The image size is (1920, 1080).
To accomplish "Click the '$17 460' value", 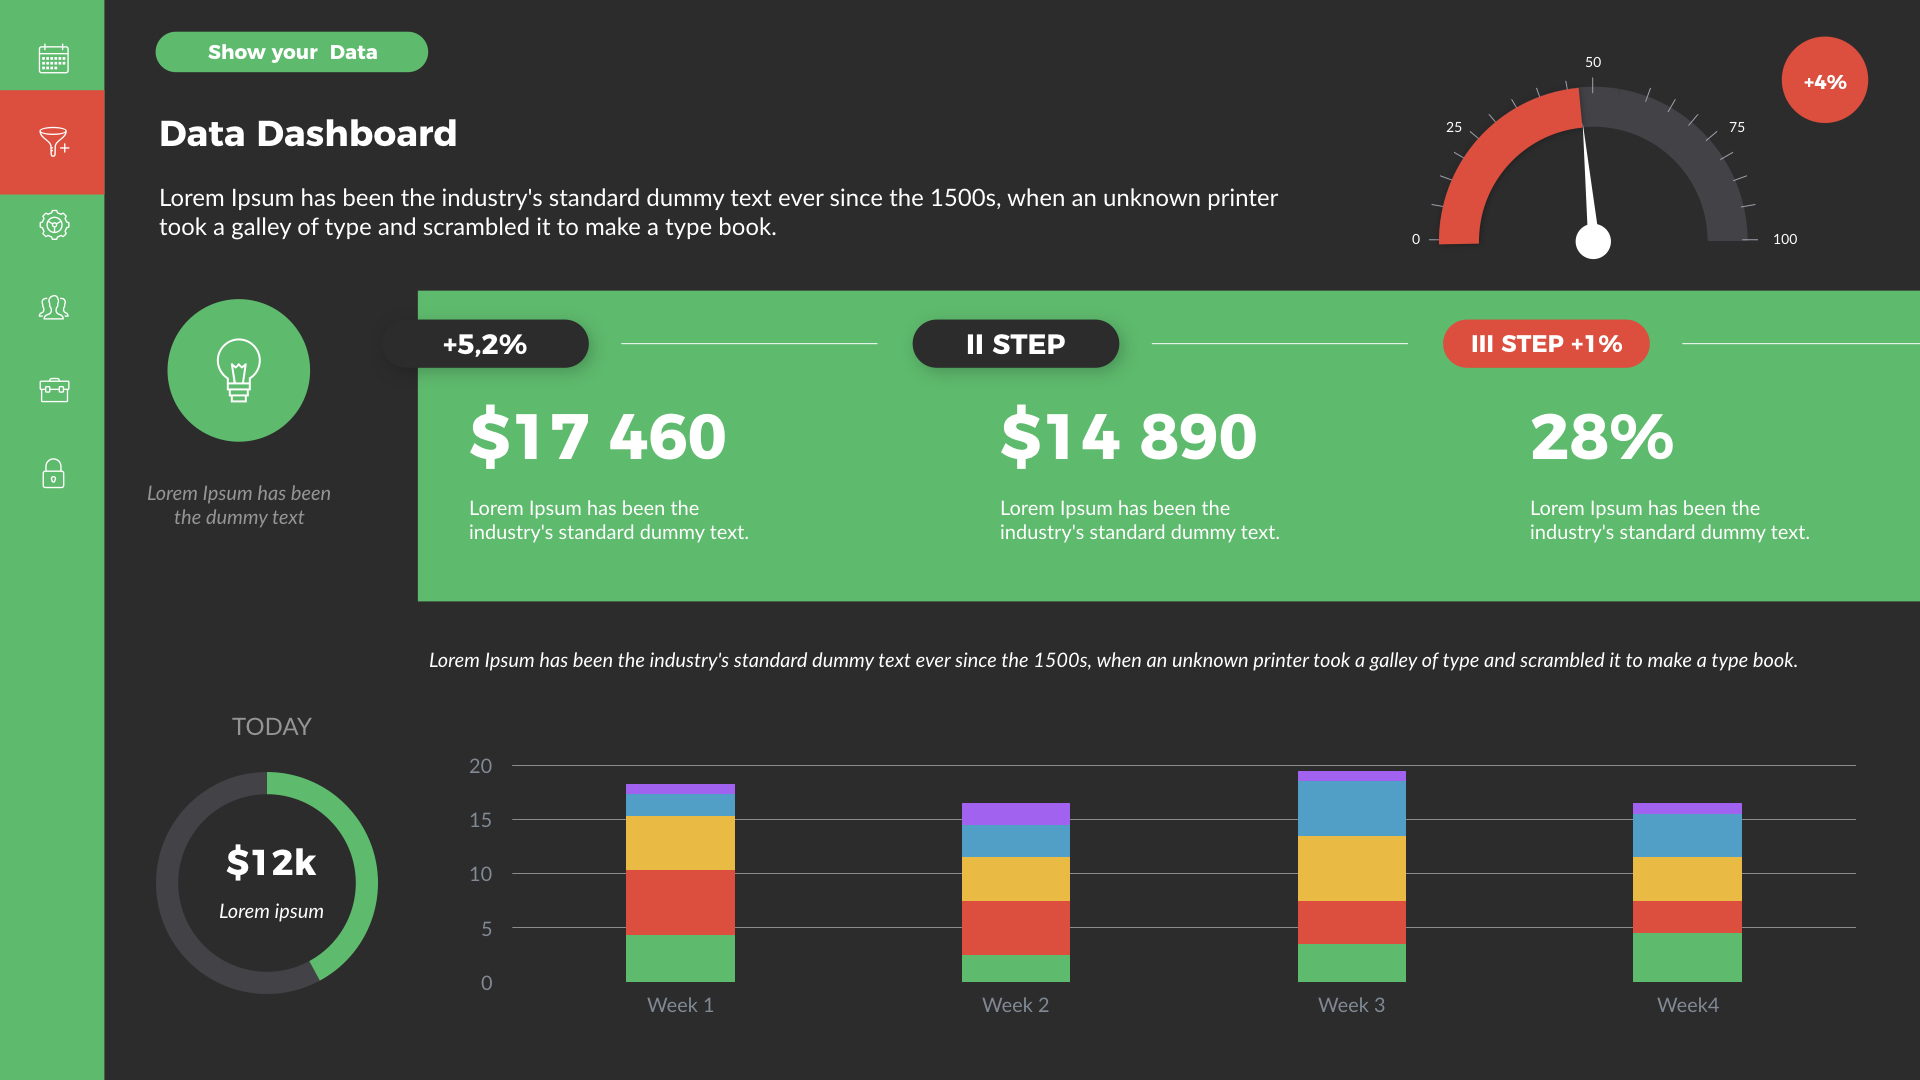I will pos(597,436).
